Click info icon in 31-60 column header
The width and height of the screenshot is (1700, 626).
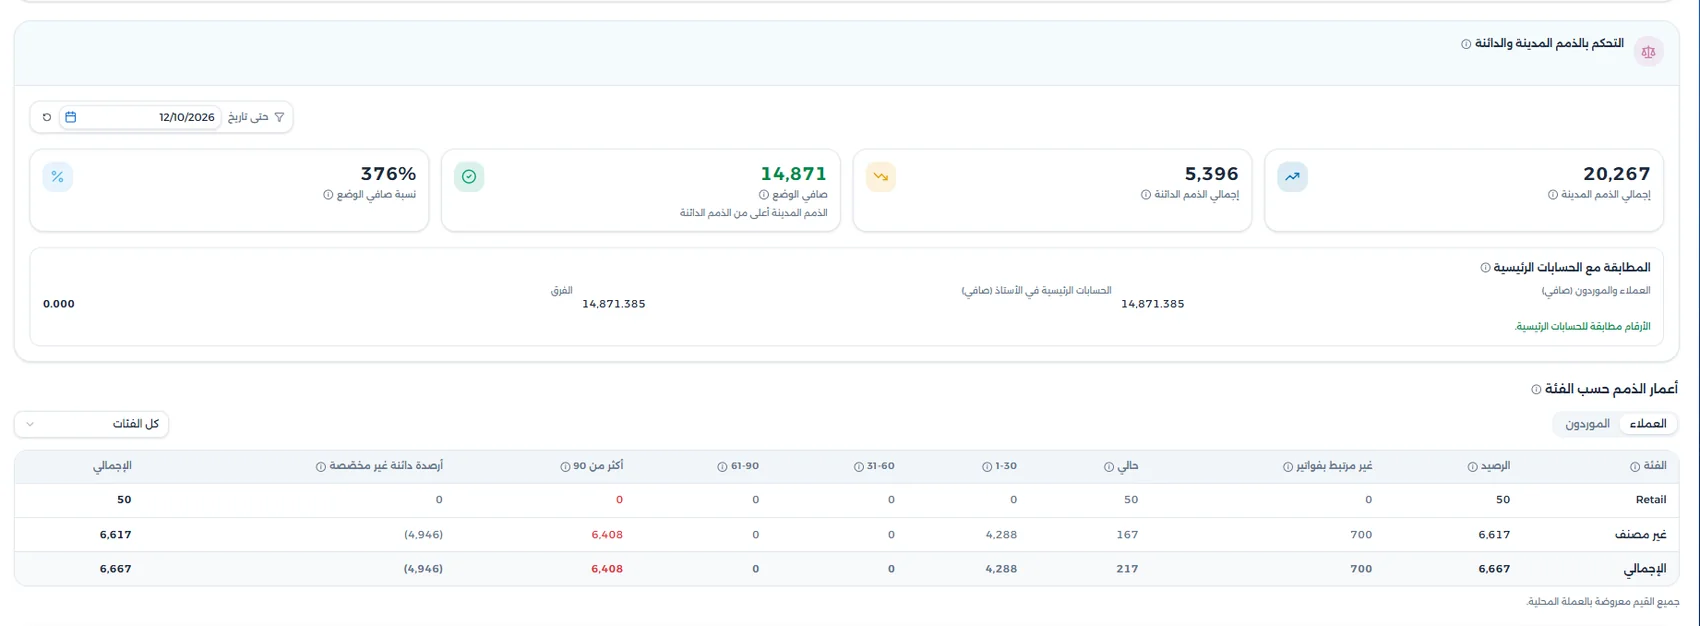click(859, 467)
